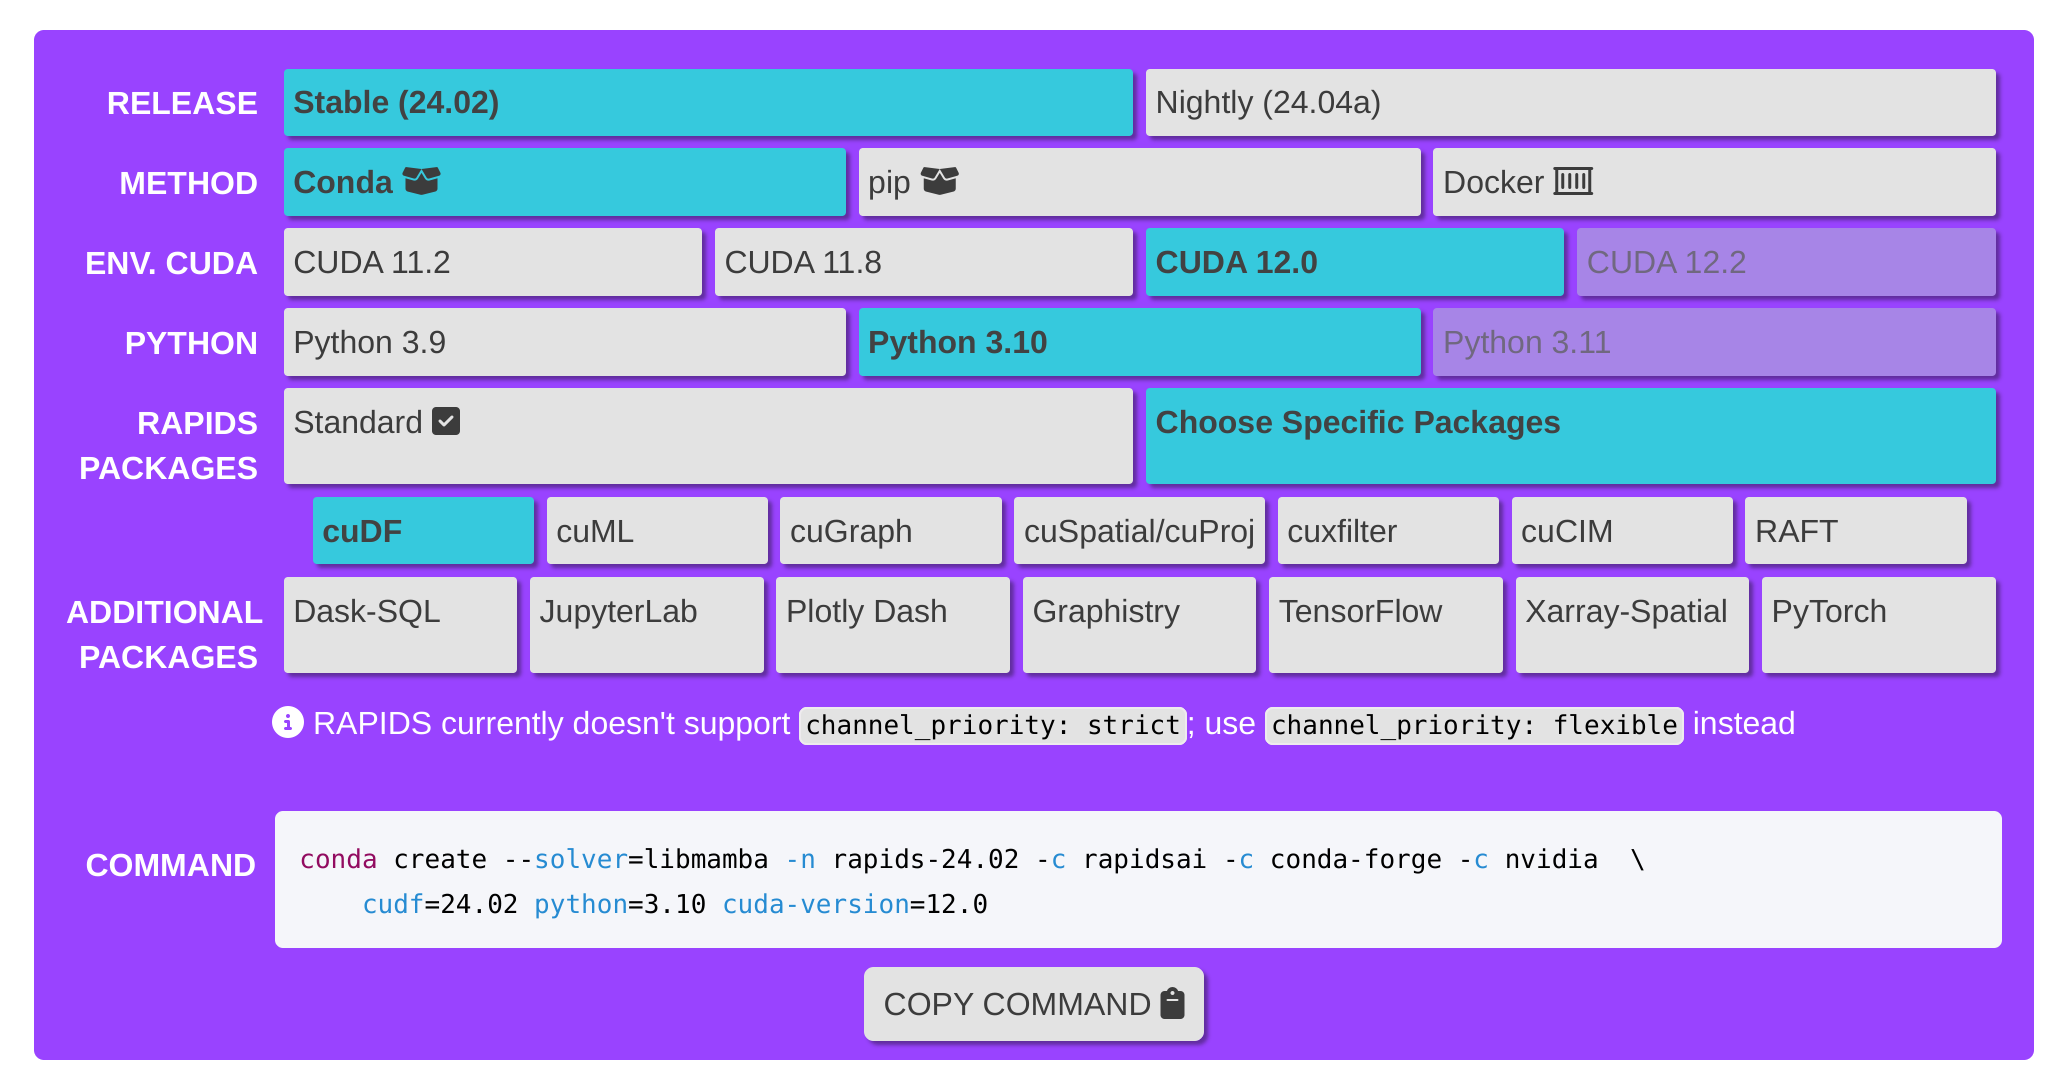Add PyTorch additional package
The height and width of the screenshot is (1087, 2059).
[1877, 625]
